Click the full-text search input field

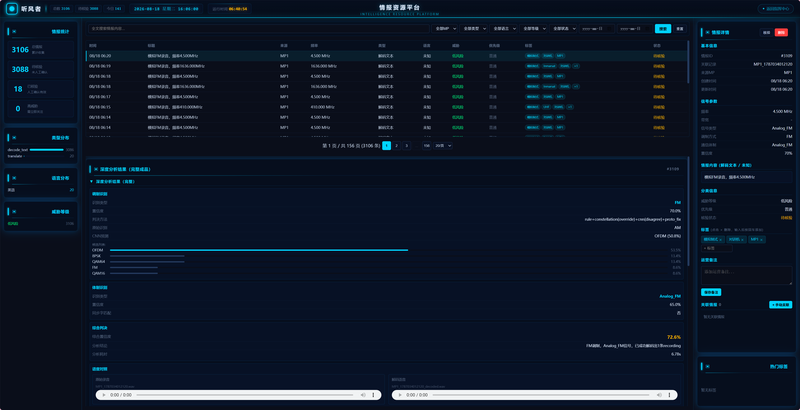point(259,29)
